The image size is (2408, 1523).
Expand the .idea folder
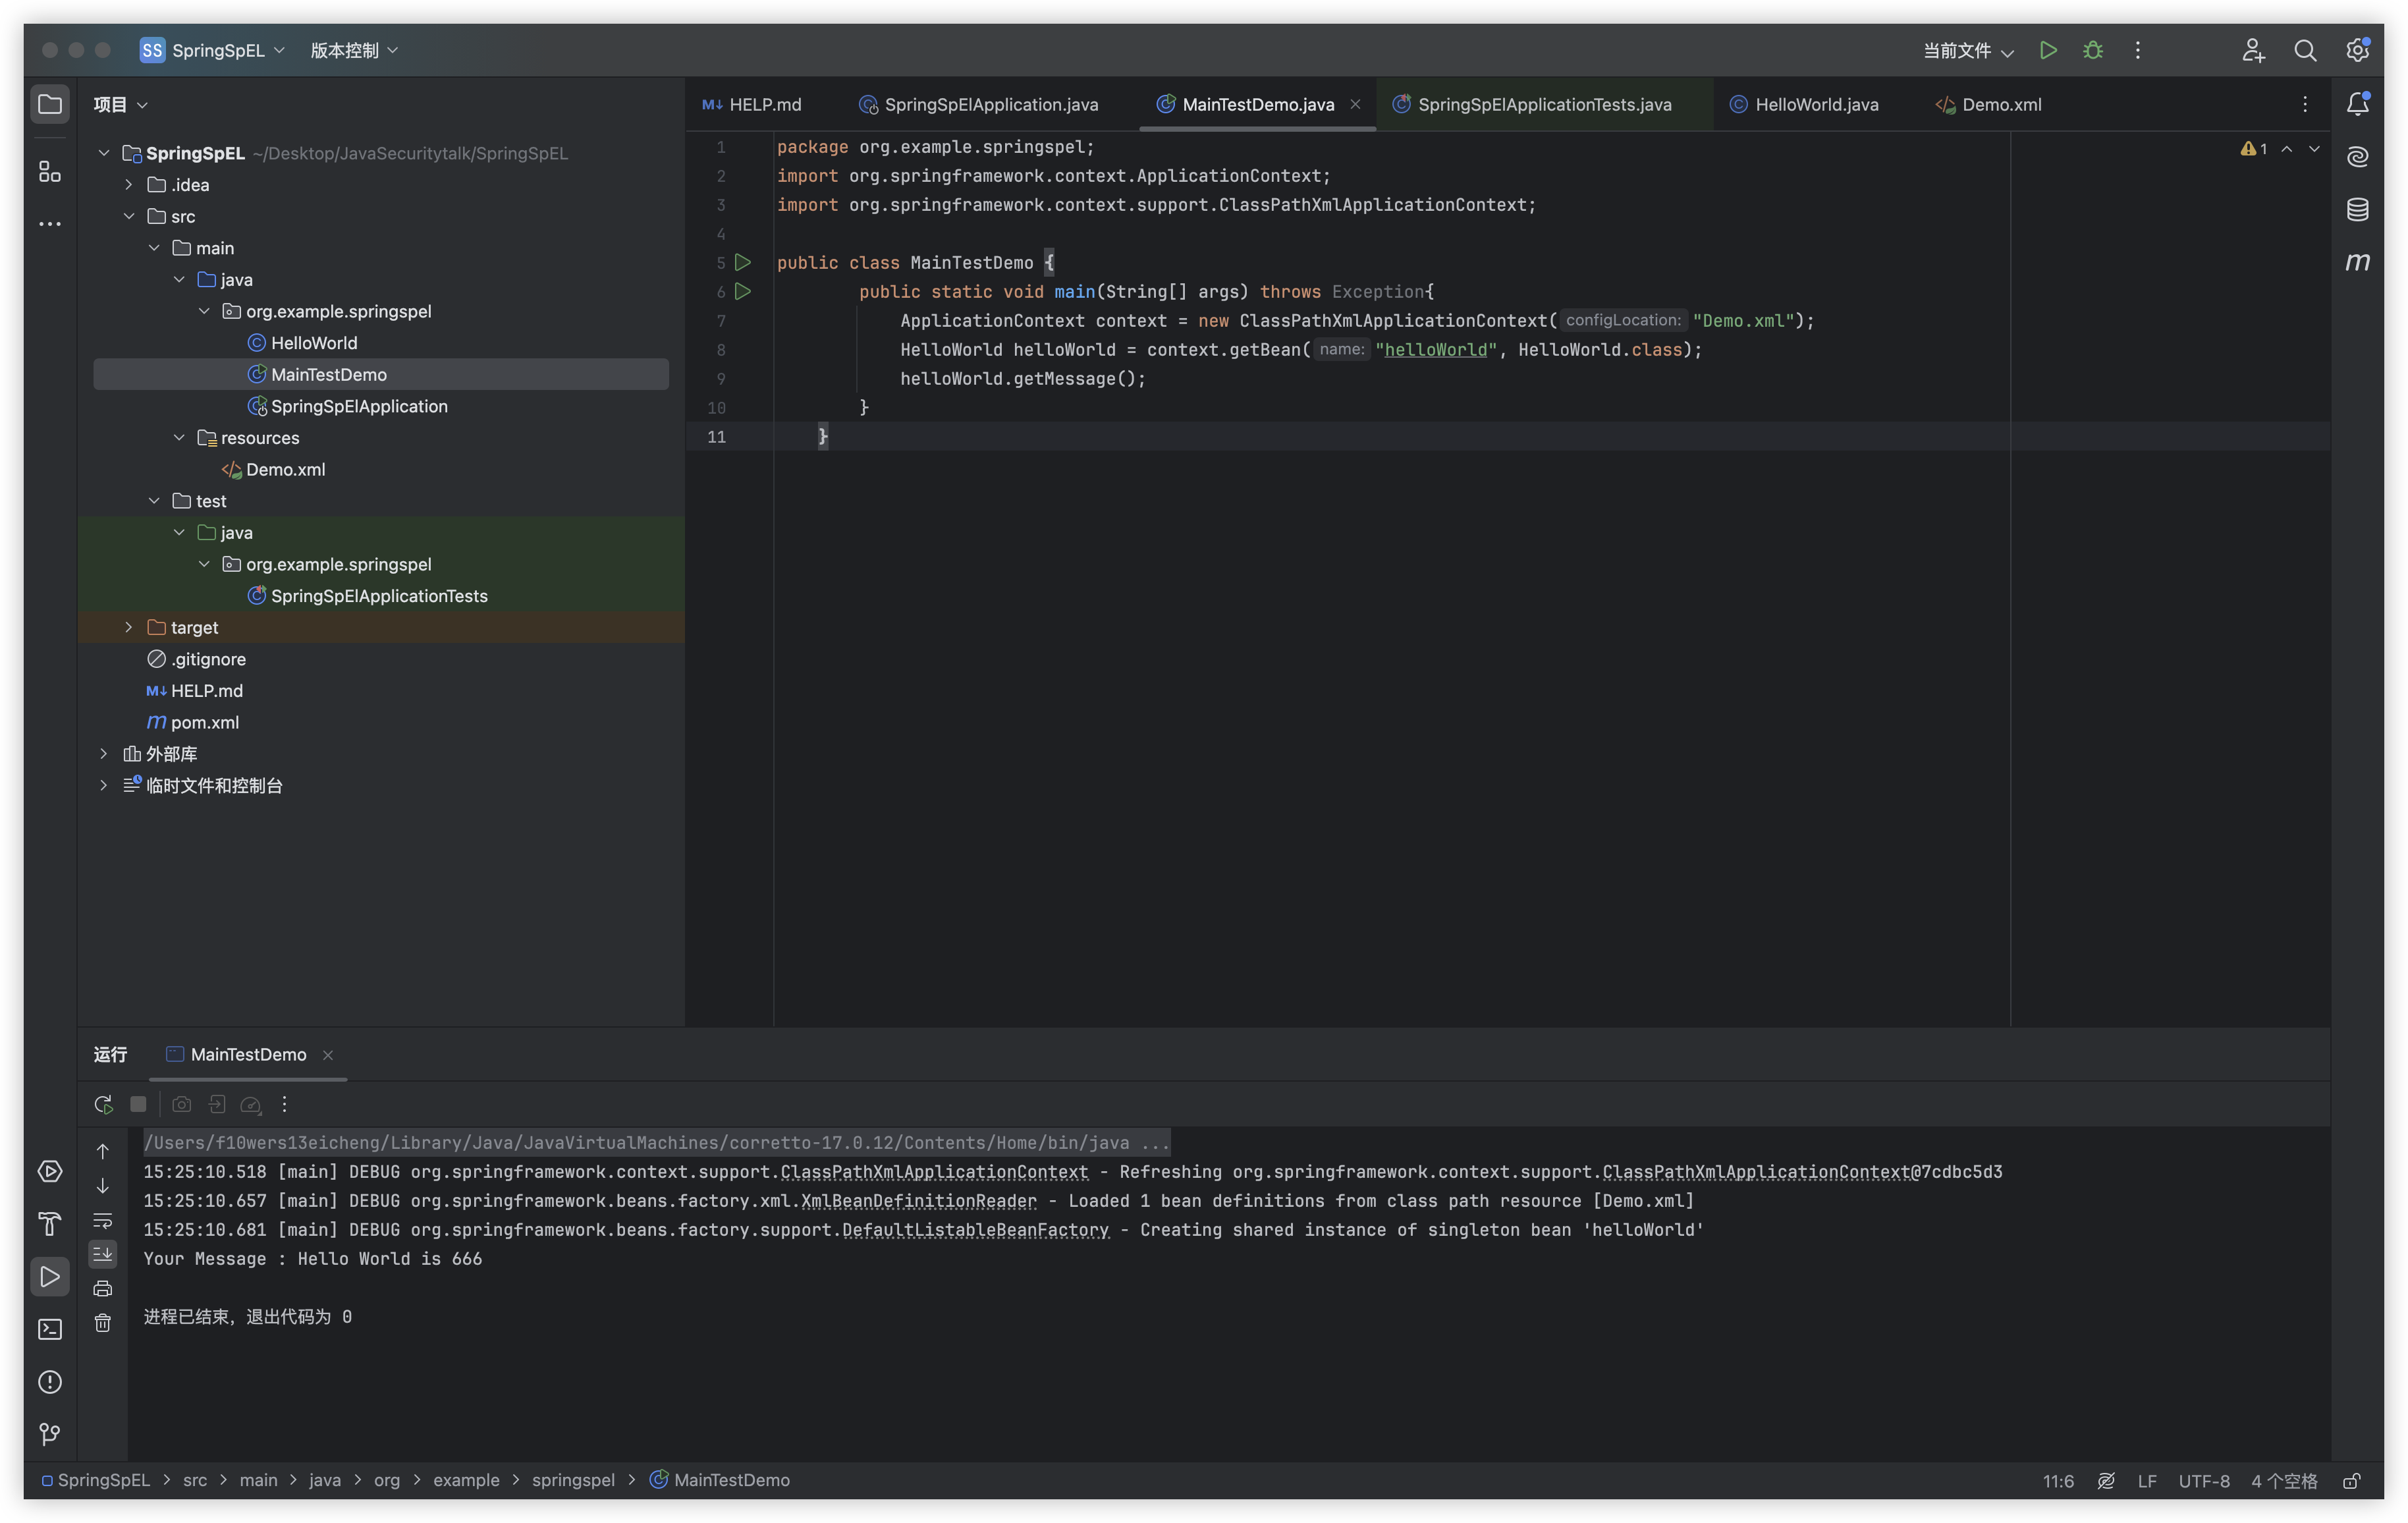(129, 184)
